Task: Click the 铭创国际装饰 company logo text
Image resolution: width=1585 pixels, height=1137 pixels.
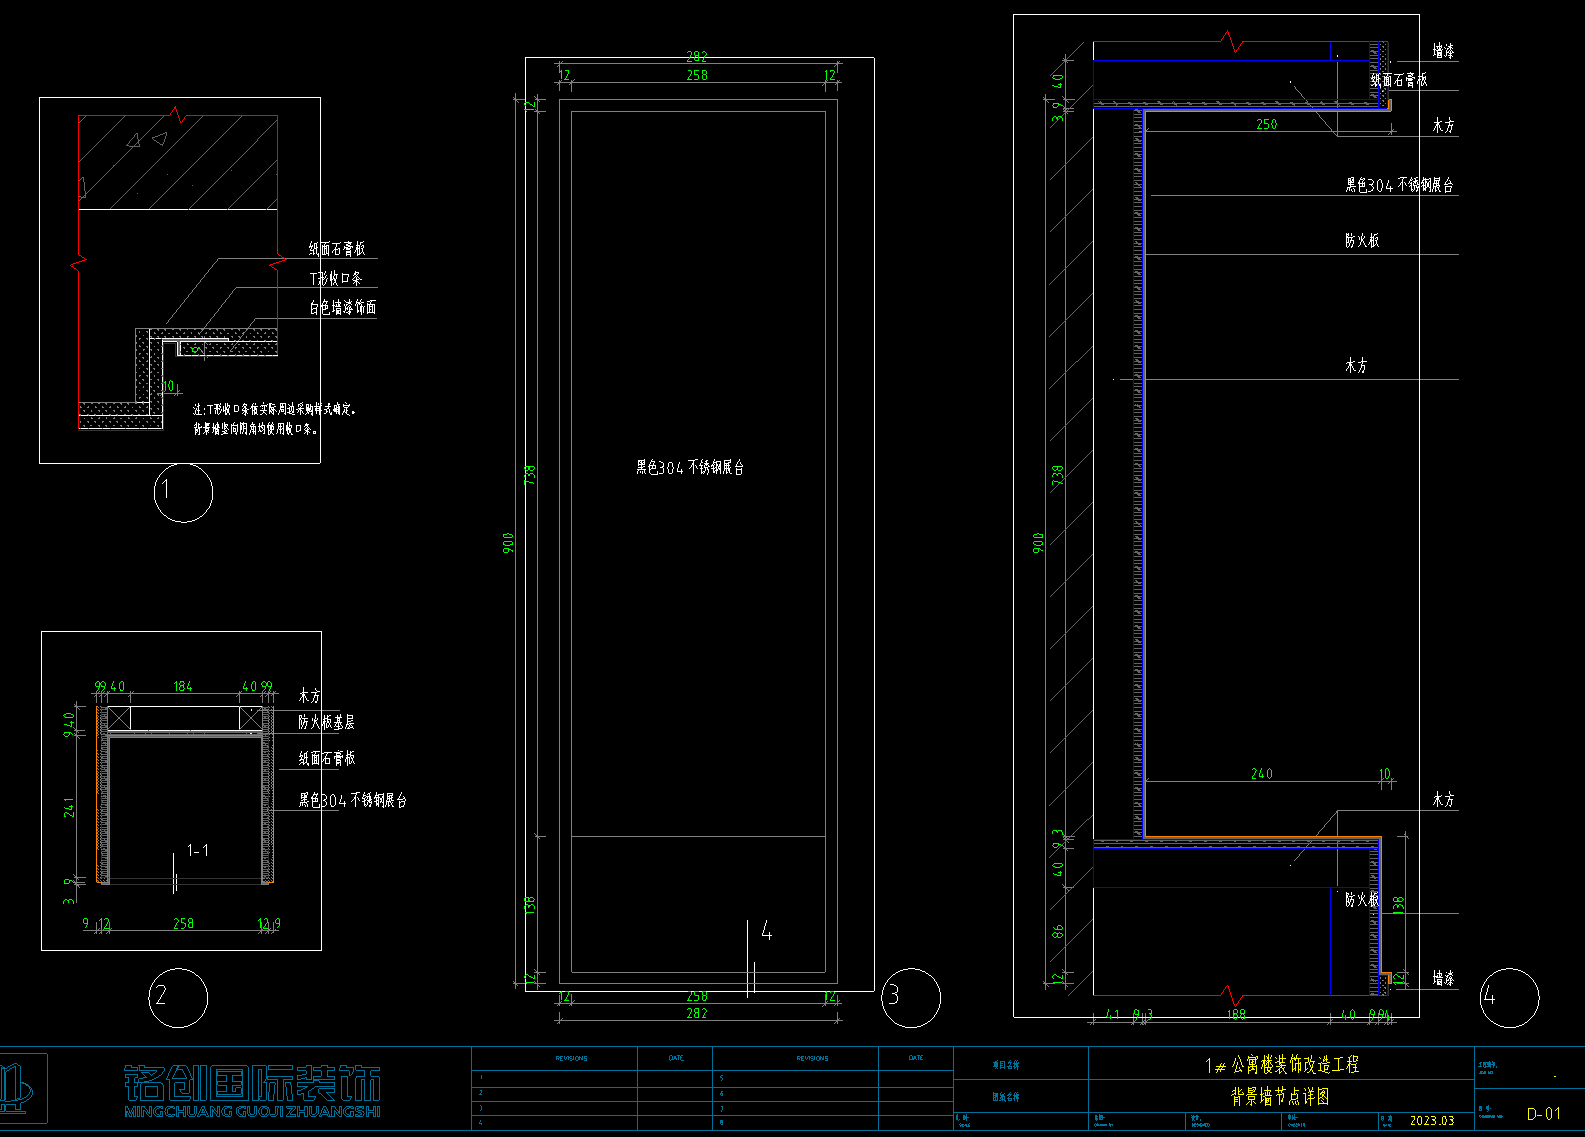Action: pyautogui.click(x=252, y=1084)
